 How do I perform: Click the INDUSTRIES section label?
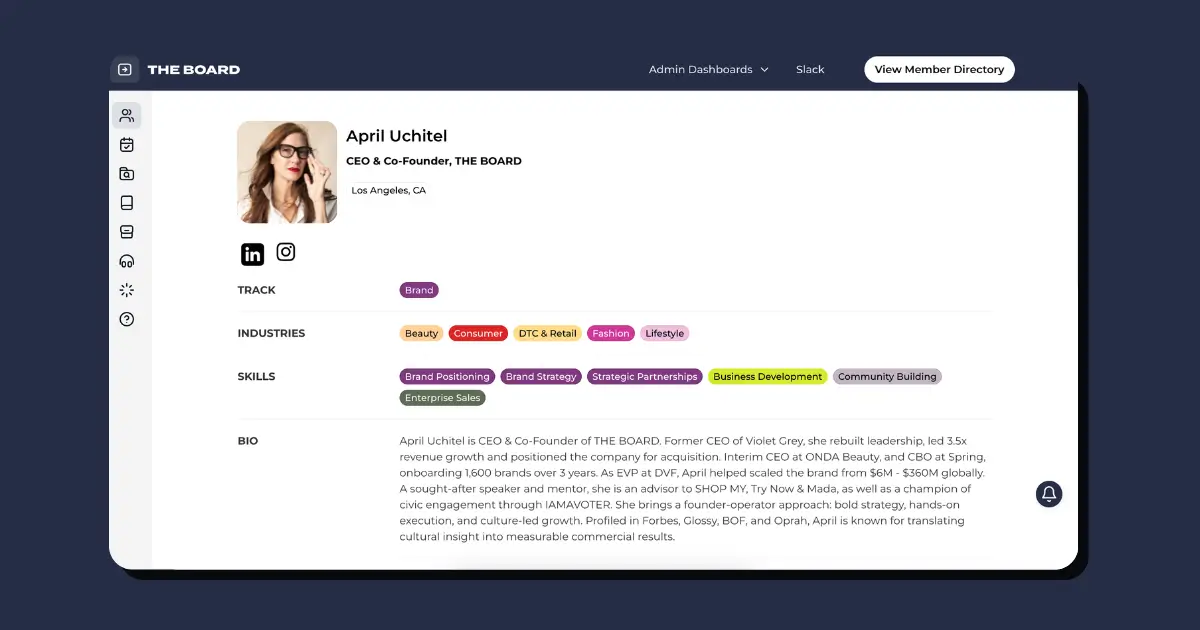point(271,333)
